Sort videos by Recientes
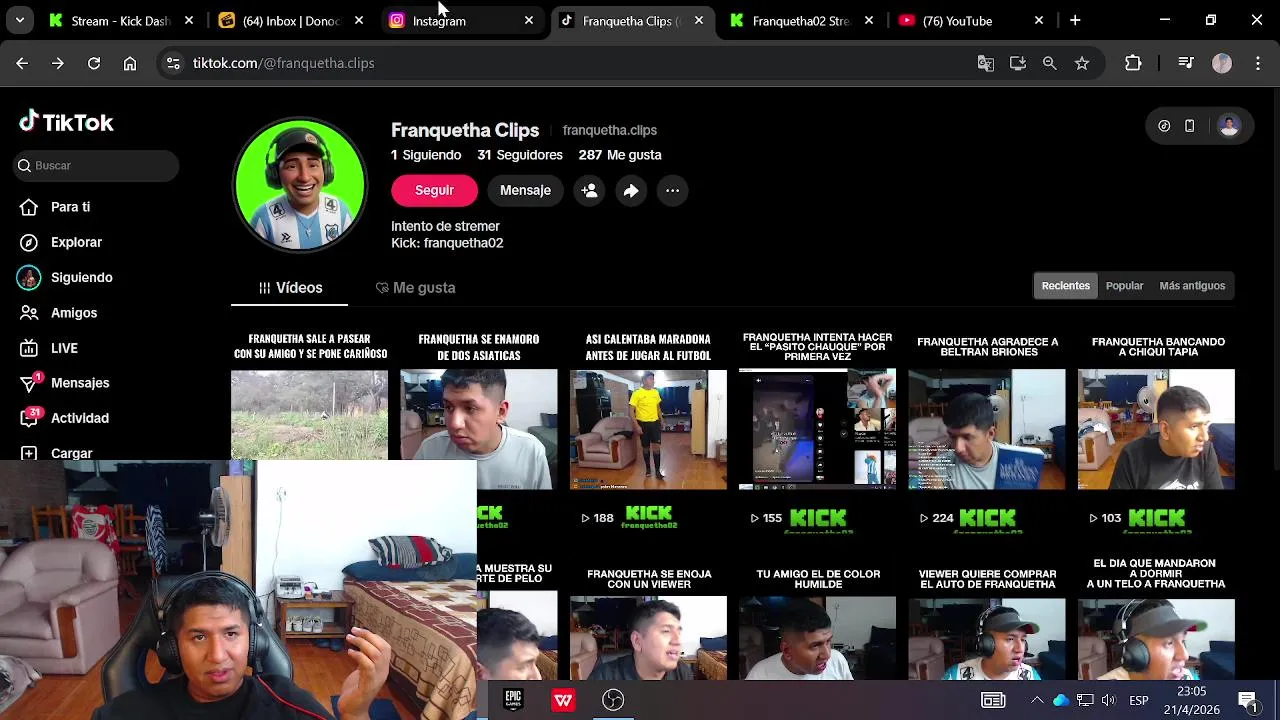This screenshot has width=1280, height=720. click(x=1066, y=286)
